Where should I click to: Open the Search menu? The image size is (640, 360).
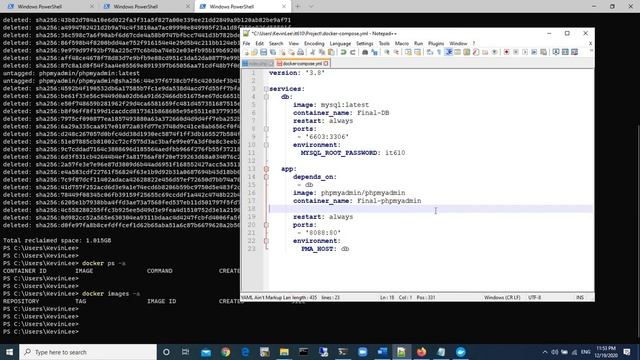click(x=276, y=43)
